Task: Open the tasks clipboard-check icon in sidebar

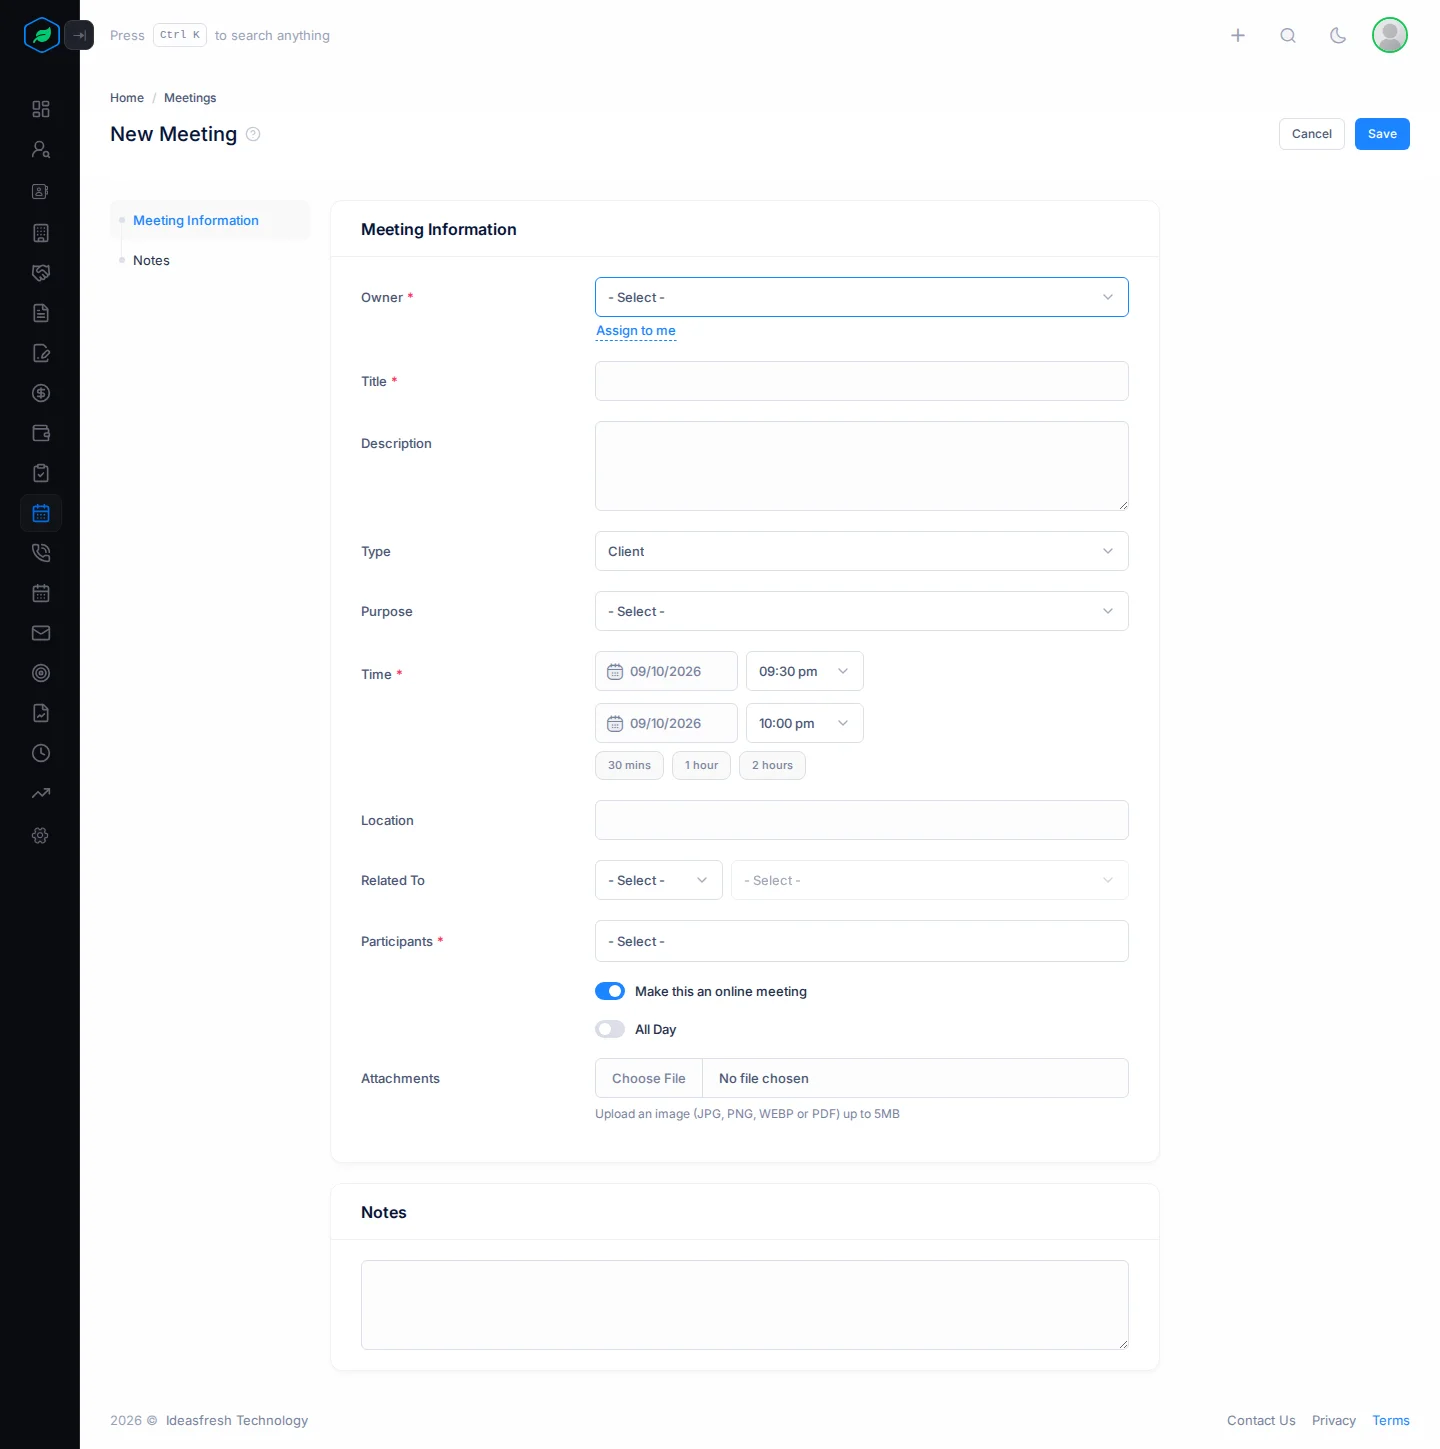Action: pyautogui.click(x=41, y=473)
